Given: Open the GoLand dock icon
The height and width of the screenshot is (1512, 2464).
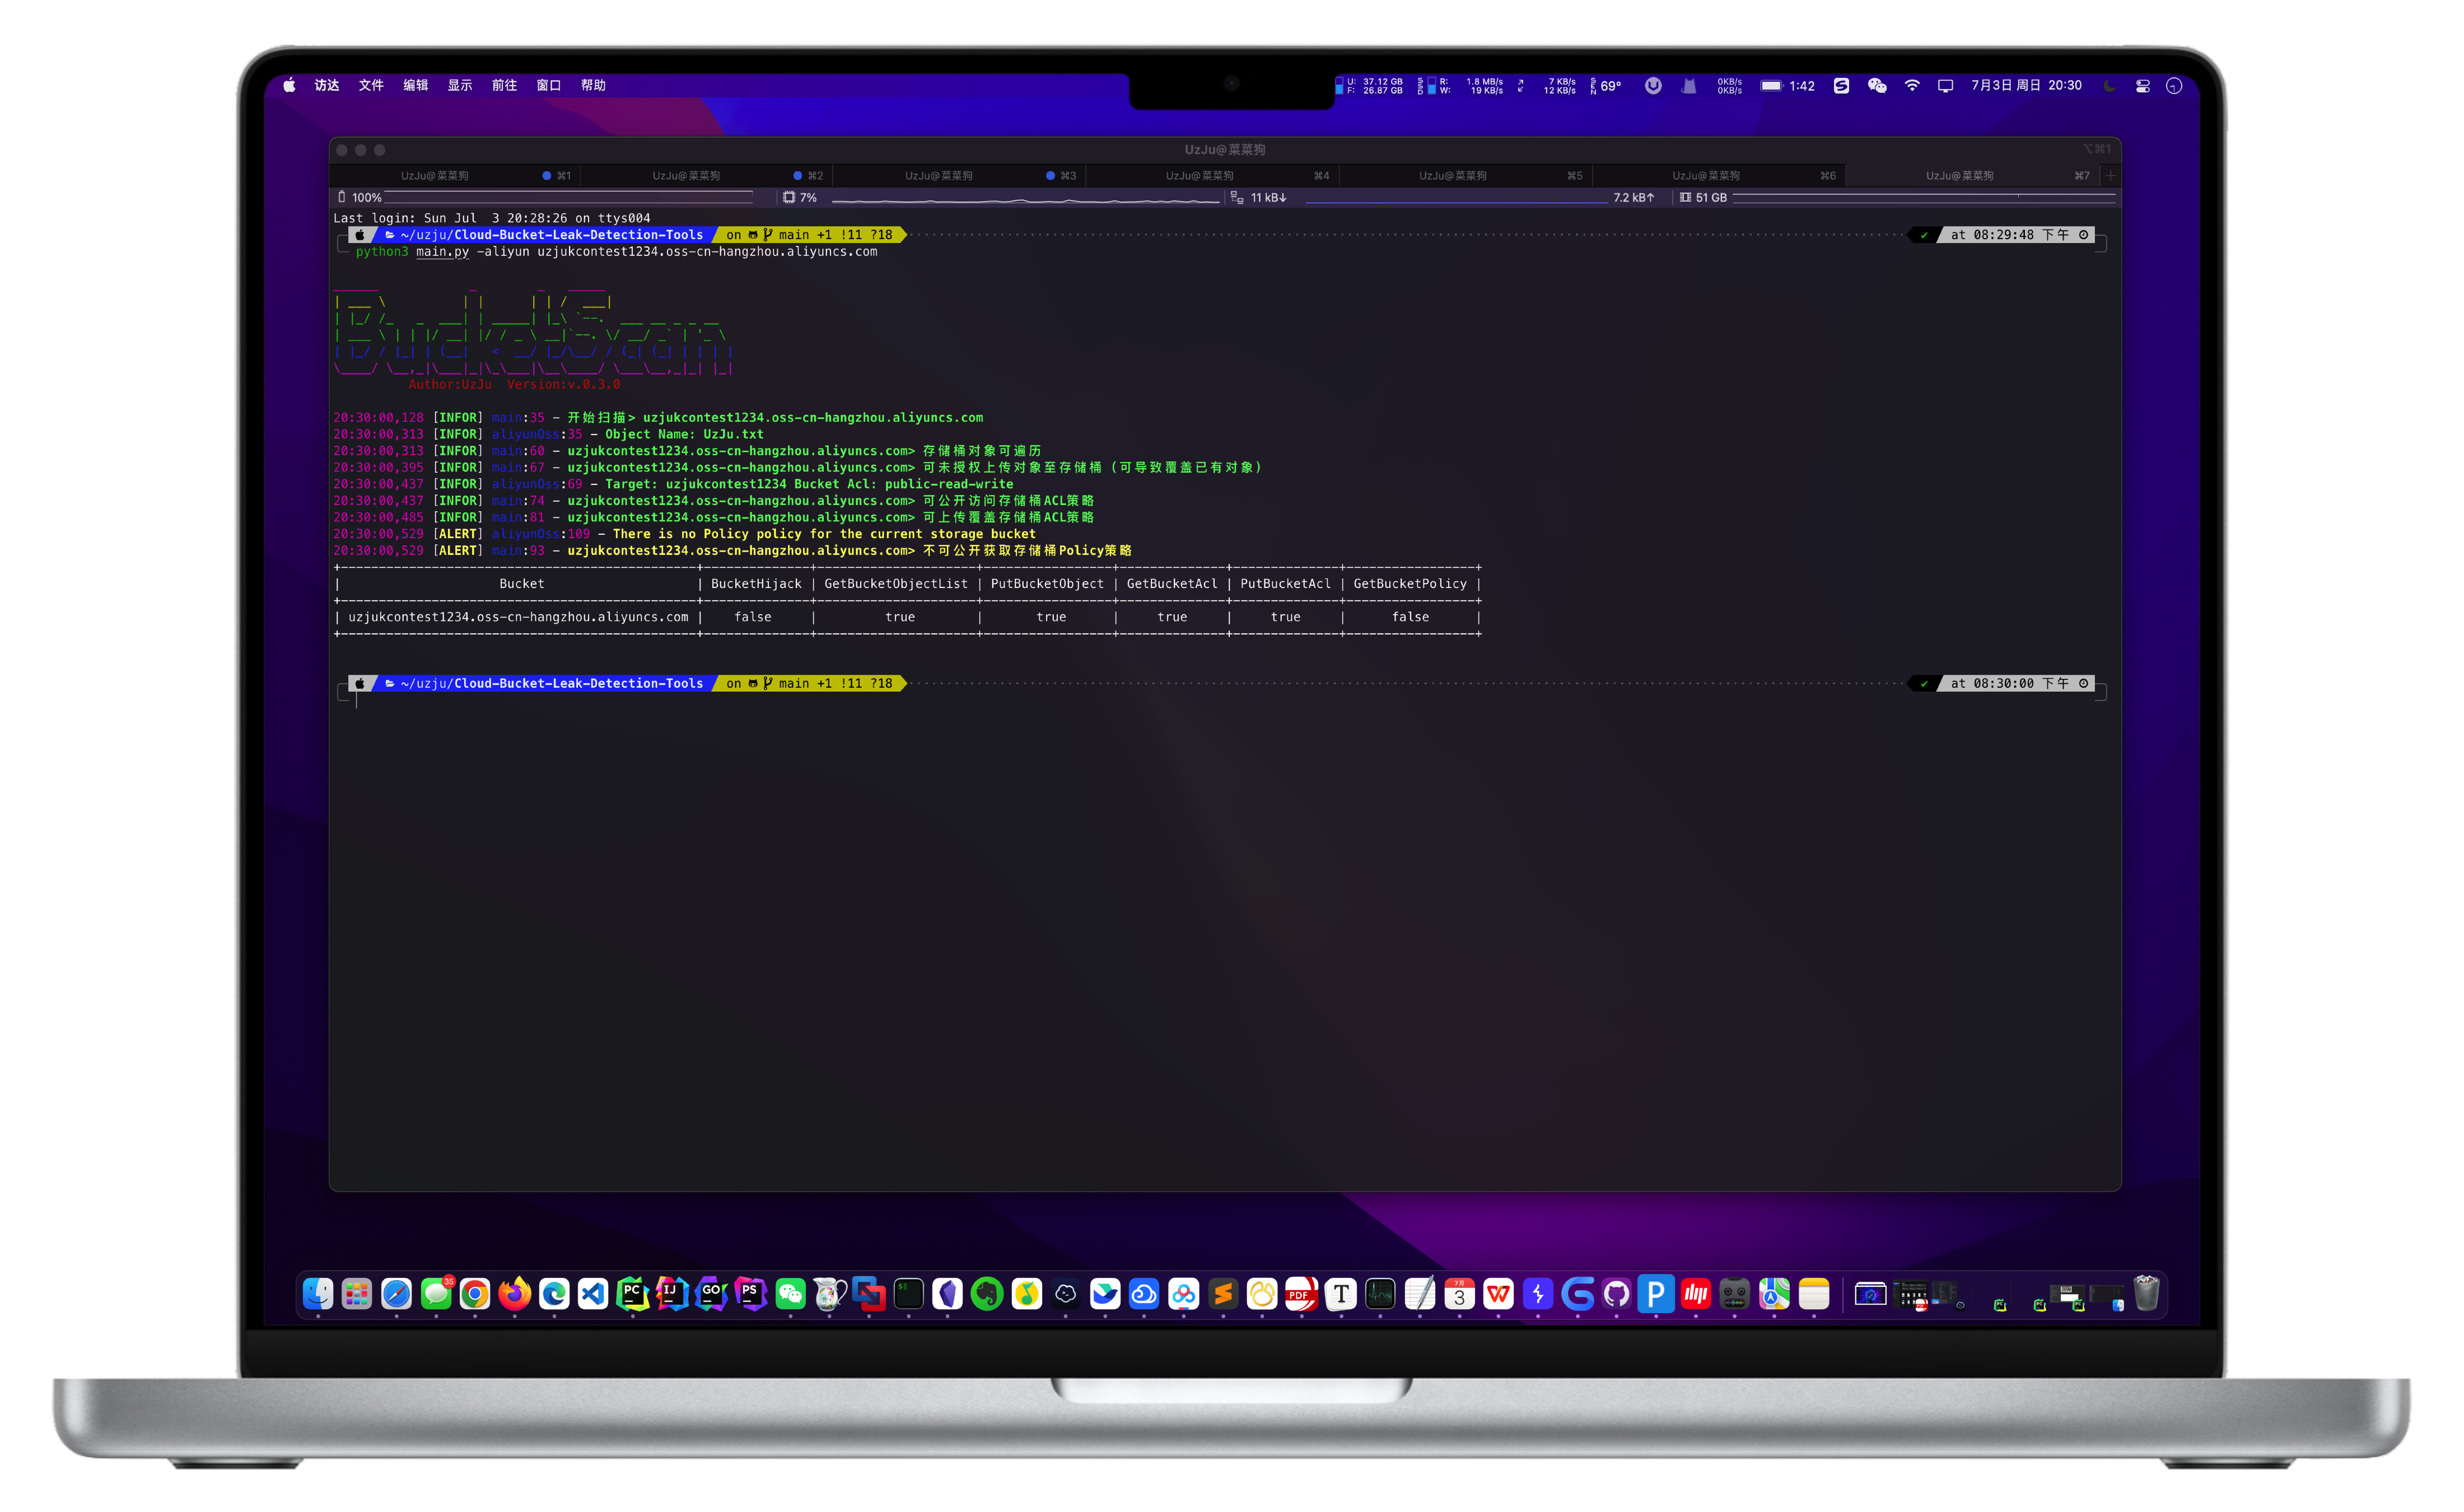Looking at the screenshot, I should coord(711,1294).
